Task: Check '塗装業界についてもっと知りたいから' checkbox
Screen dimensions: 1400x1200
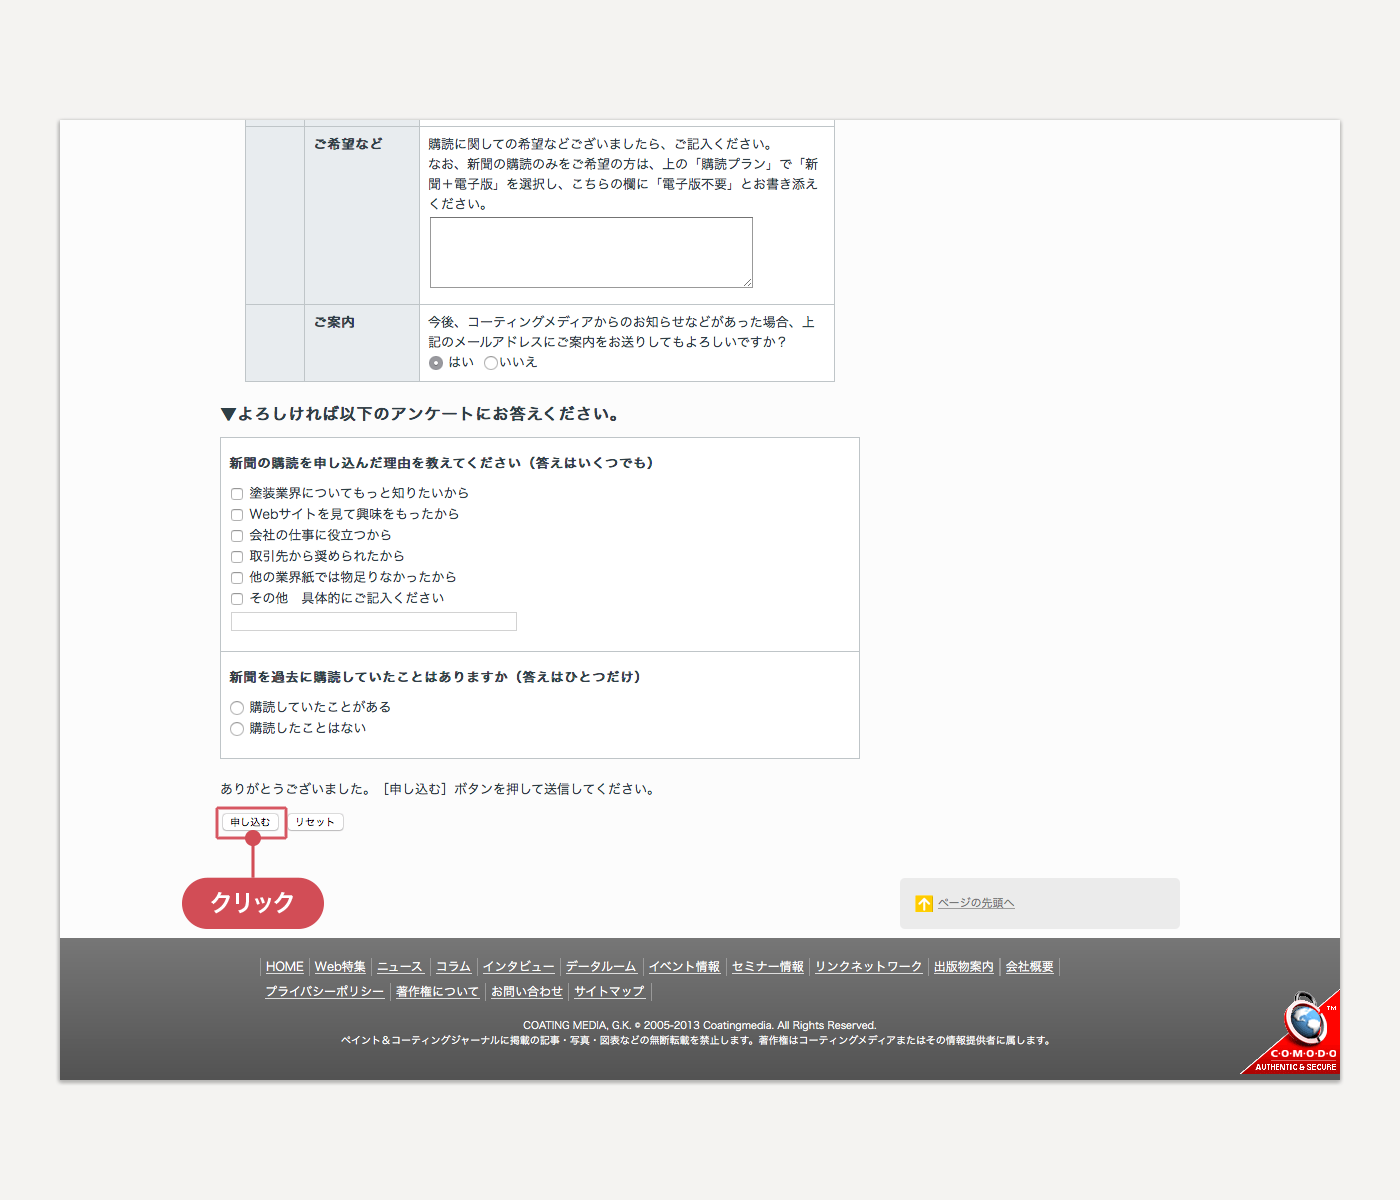Action: click(x=237, y=494)
